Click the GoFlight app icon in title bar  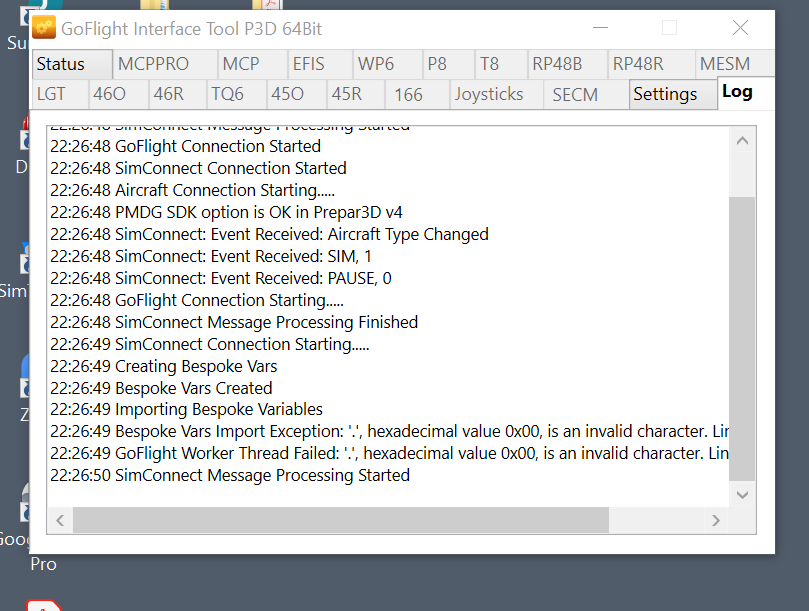pyautogui.click(x=44, y=28)
